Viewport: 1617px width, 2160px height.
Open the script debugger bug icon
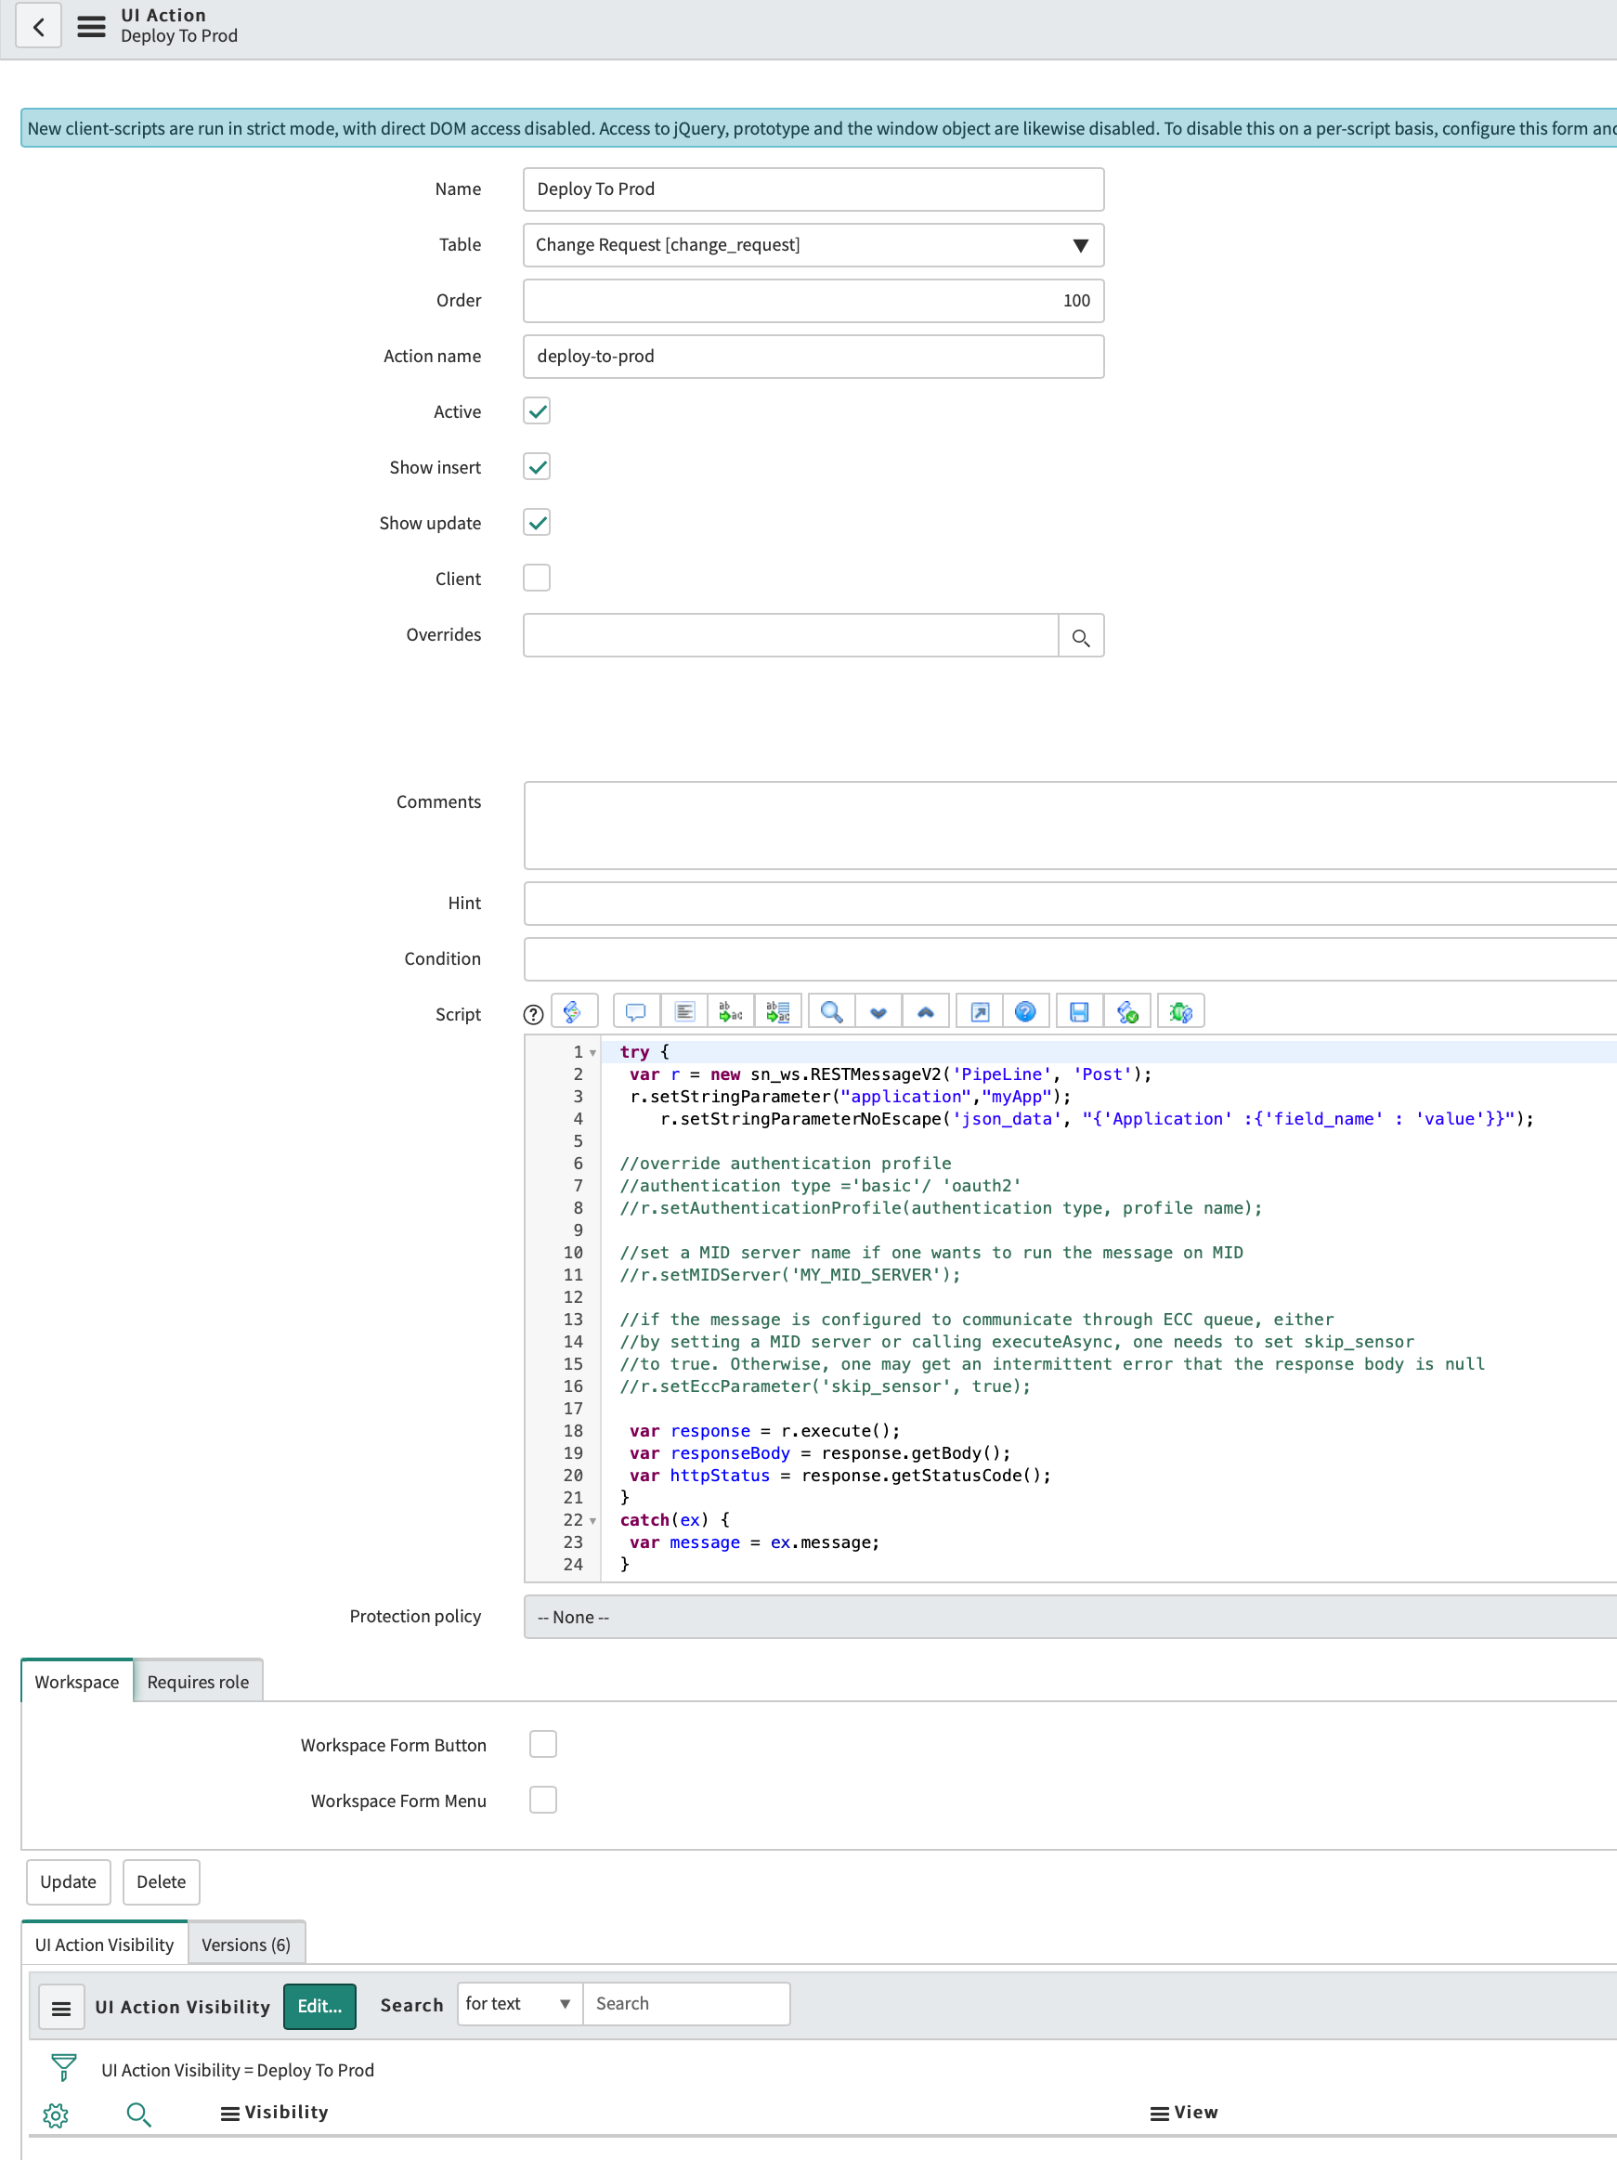tap(1180, 1012)
